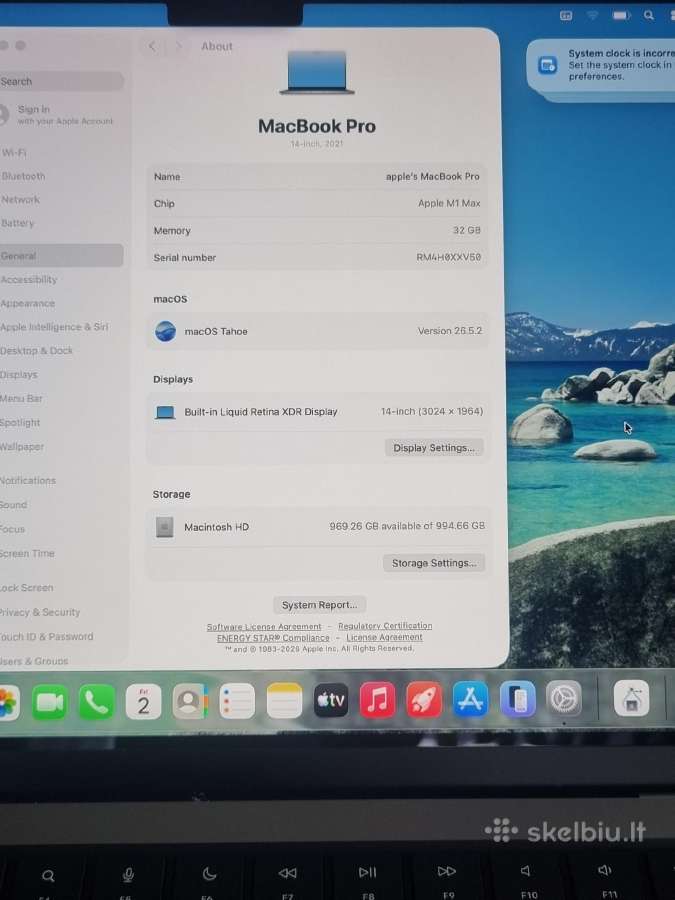Open Notifications in the sidebar
The width and height of the screenshot is (675, 900).
point(60,480)
